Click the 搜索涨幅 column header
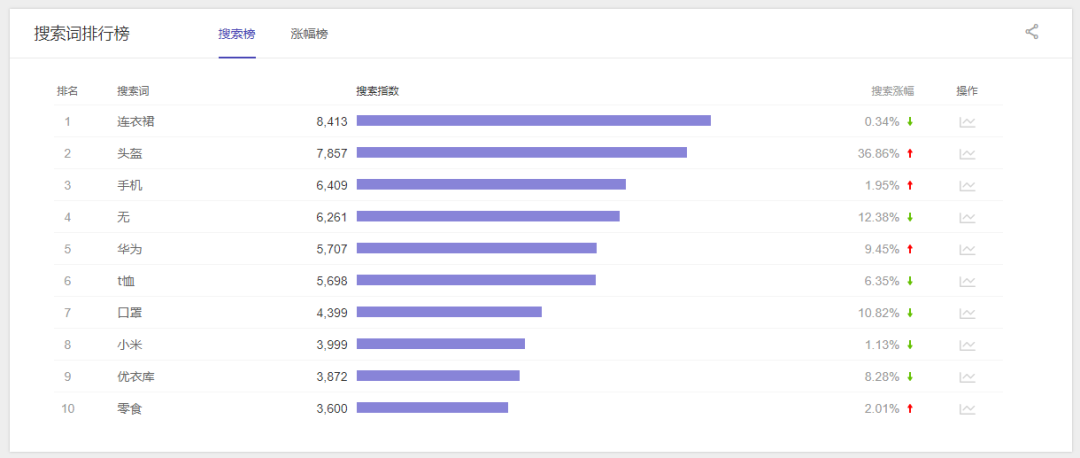 [x=892, y=91]
